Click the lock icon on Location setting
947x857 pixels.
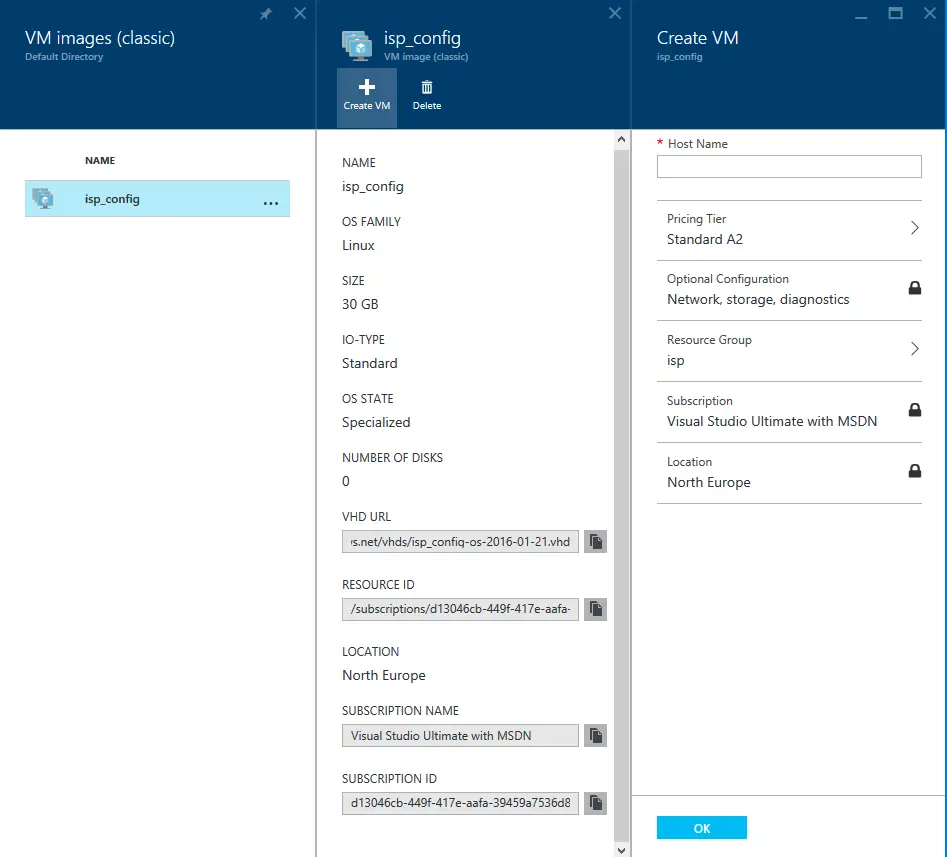tap(914, 471)
